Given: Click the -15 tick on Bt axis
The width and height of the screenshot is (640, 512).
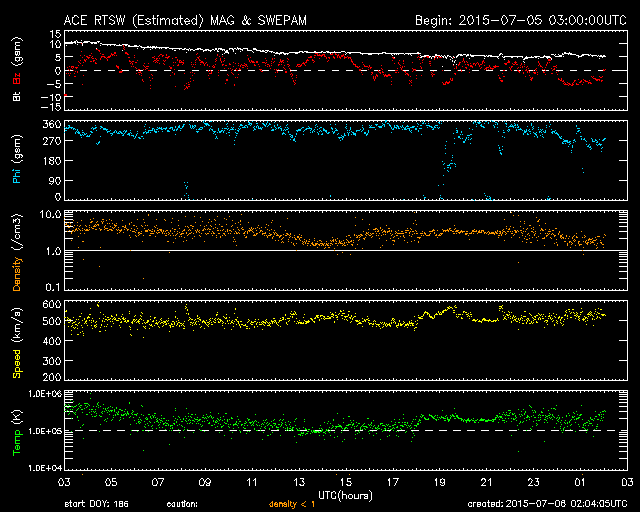Looking at the screenshot, I should [x=52, y=106].
